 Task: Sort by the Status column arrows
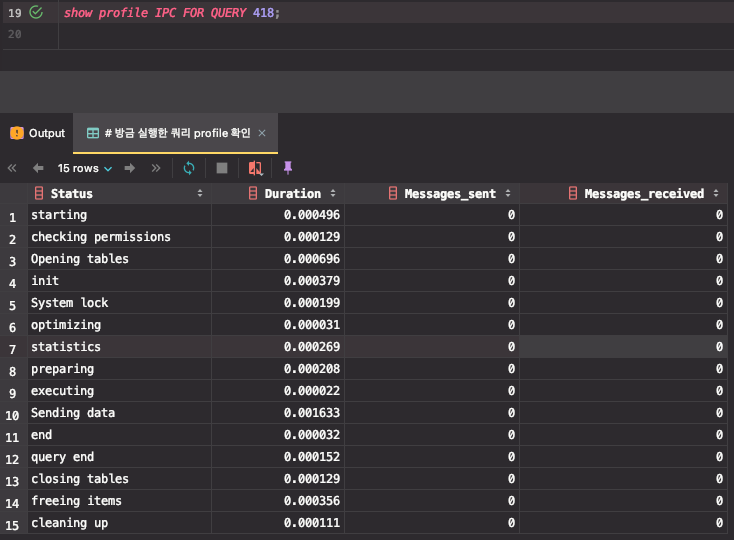click(x=200, y=193)
